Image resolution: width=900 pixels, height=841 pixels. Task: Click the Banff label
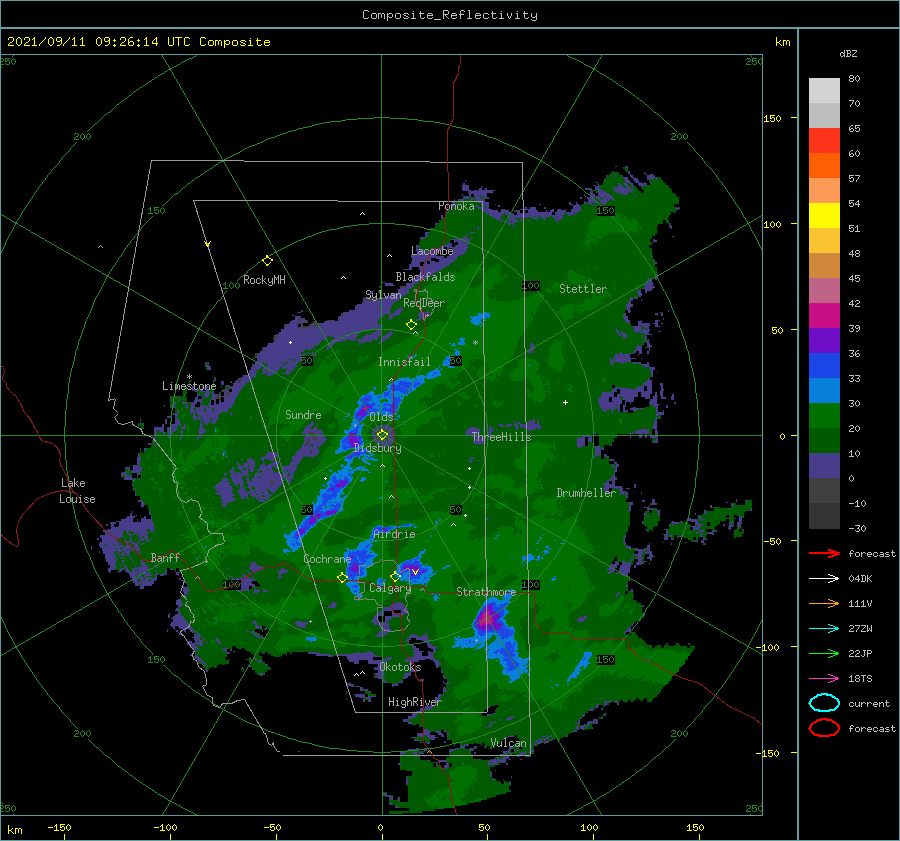165,557
